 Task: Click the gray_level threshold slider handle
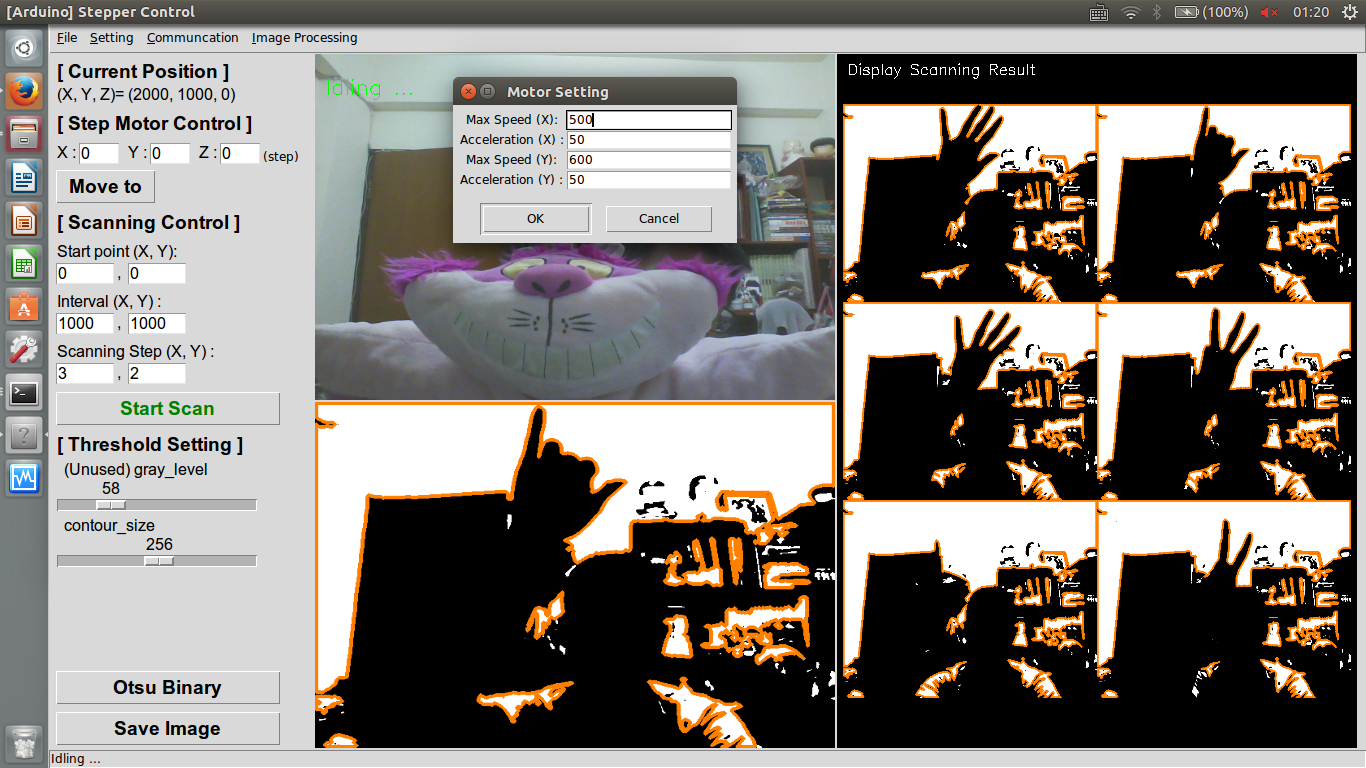pyautogui.click(x=110, y=505)
